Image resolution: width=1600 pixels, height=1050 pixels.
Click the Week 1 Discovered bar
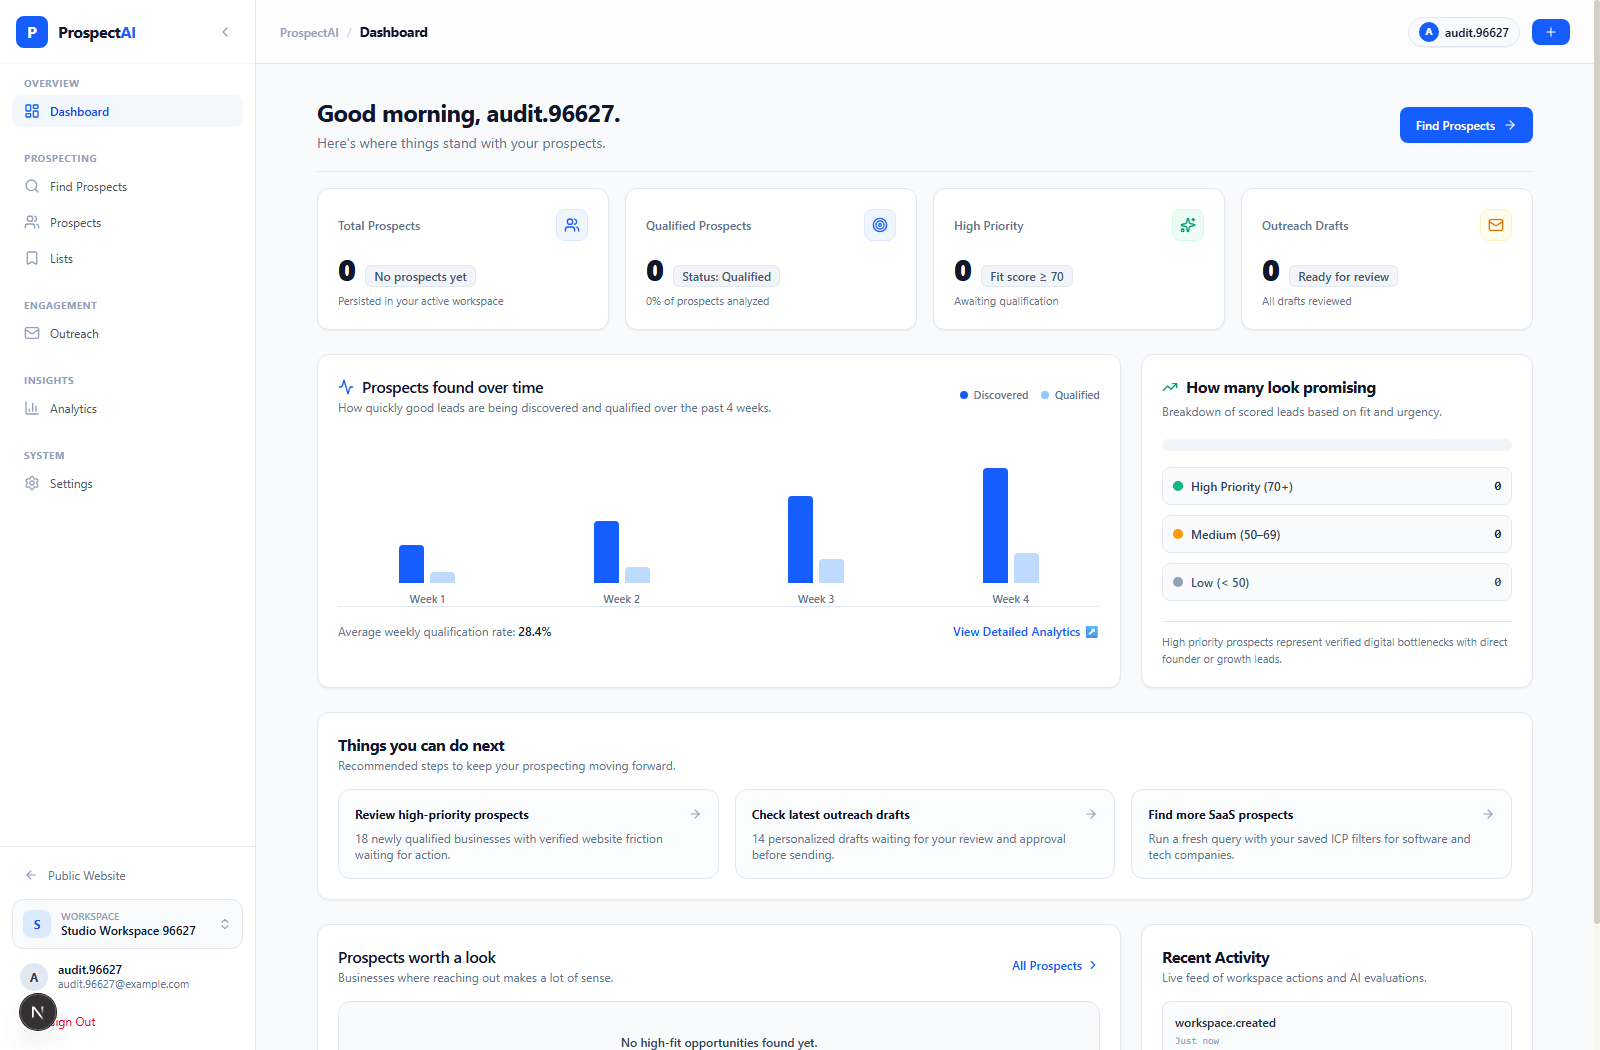pos(411,564)
